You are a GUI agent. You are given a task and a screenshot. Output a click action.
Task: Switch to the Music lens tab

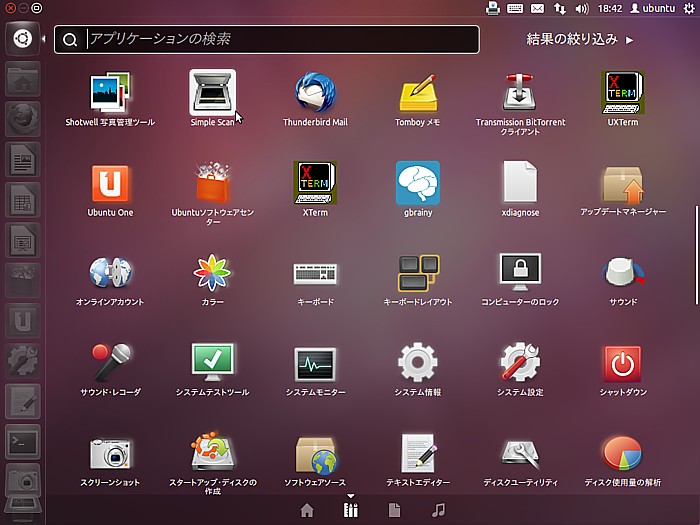coord(438,510)
